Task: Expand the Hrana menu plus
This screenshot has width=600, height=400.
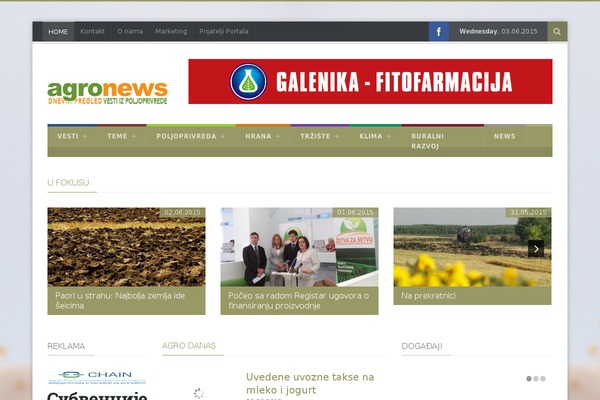Action: (278, 136)
